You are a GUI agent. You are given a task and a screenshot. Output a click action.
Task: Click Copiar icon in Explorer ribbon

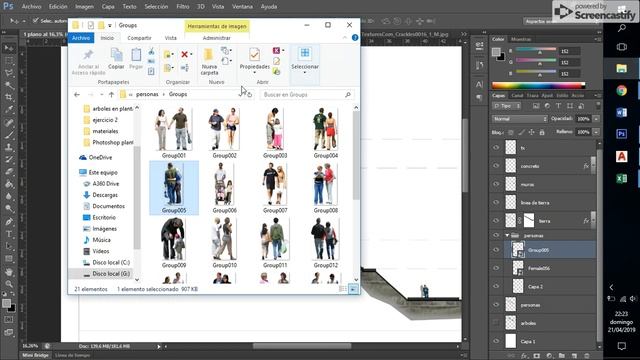116,55
